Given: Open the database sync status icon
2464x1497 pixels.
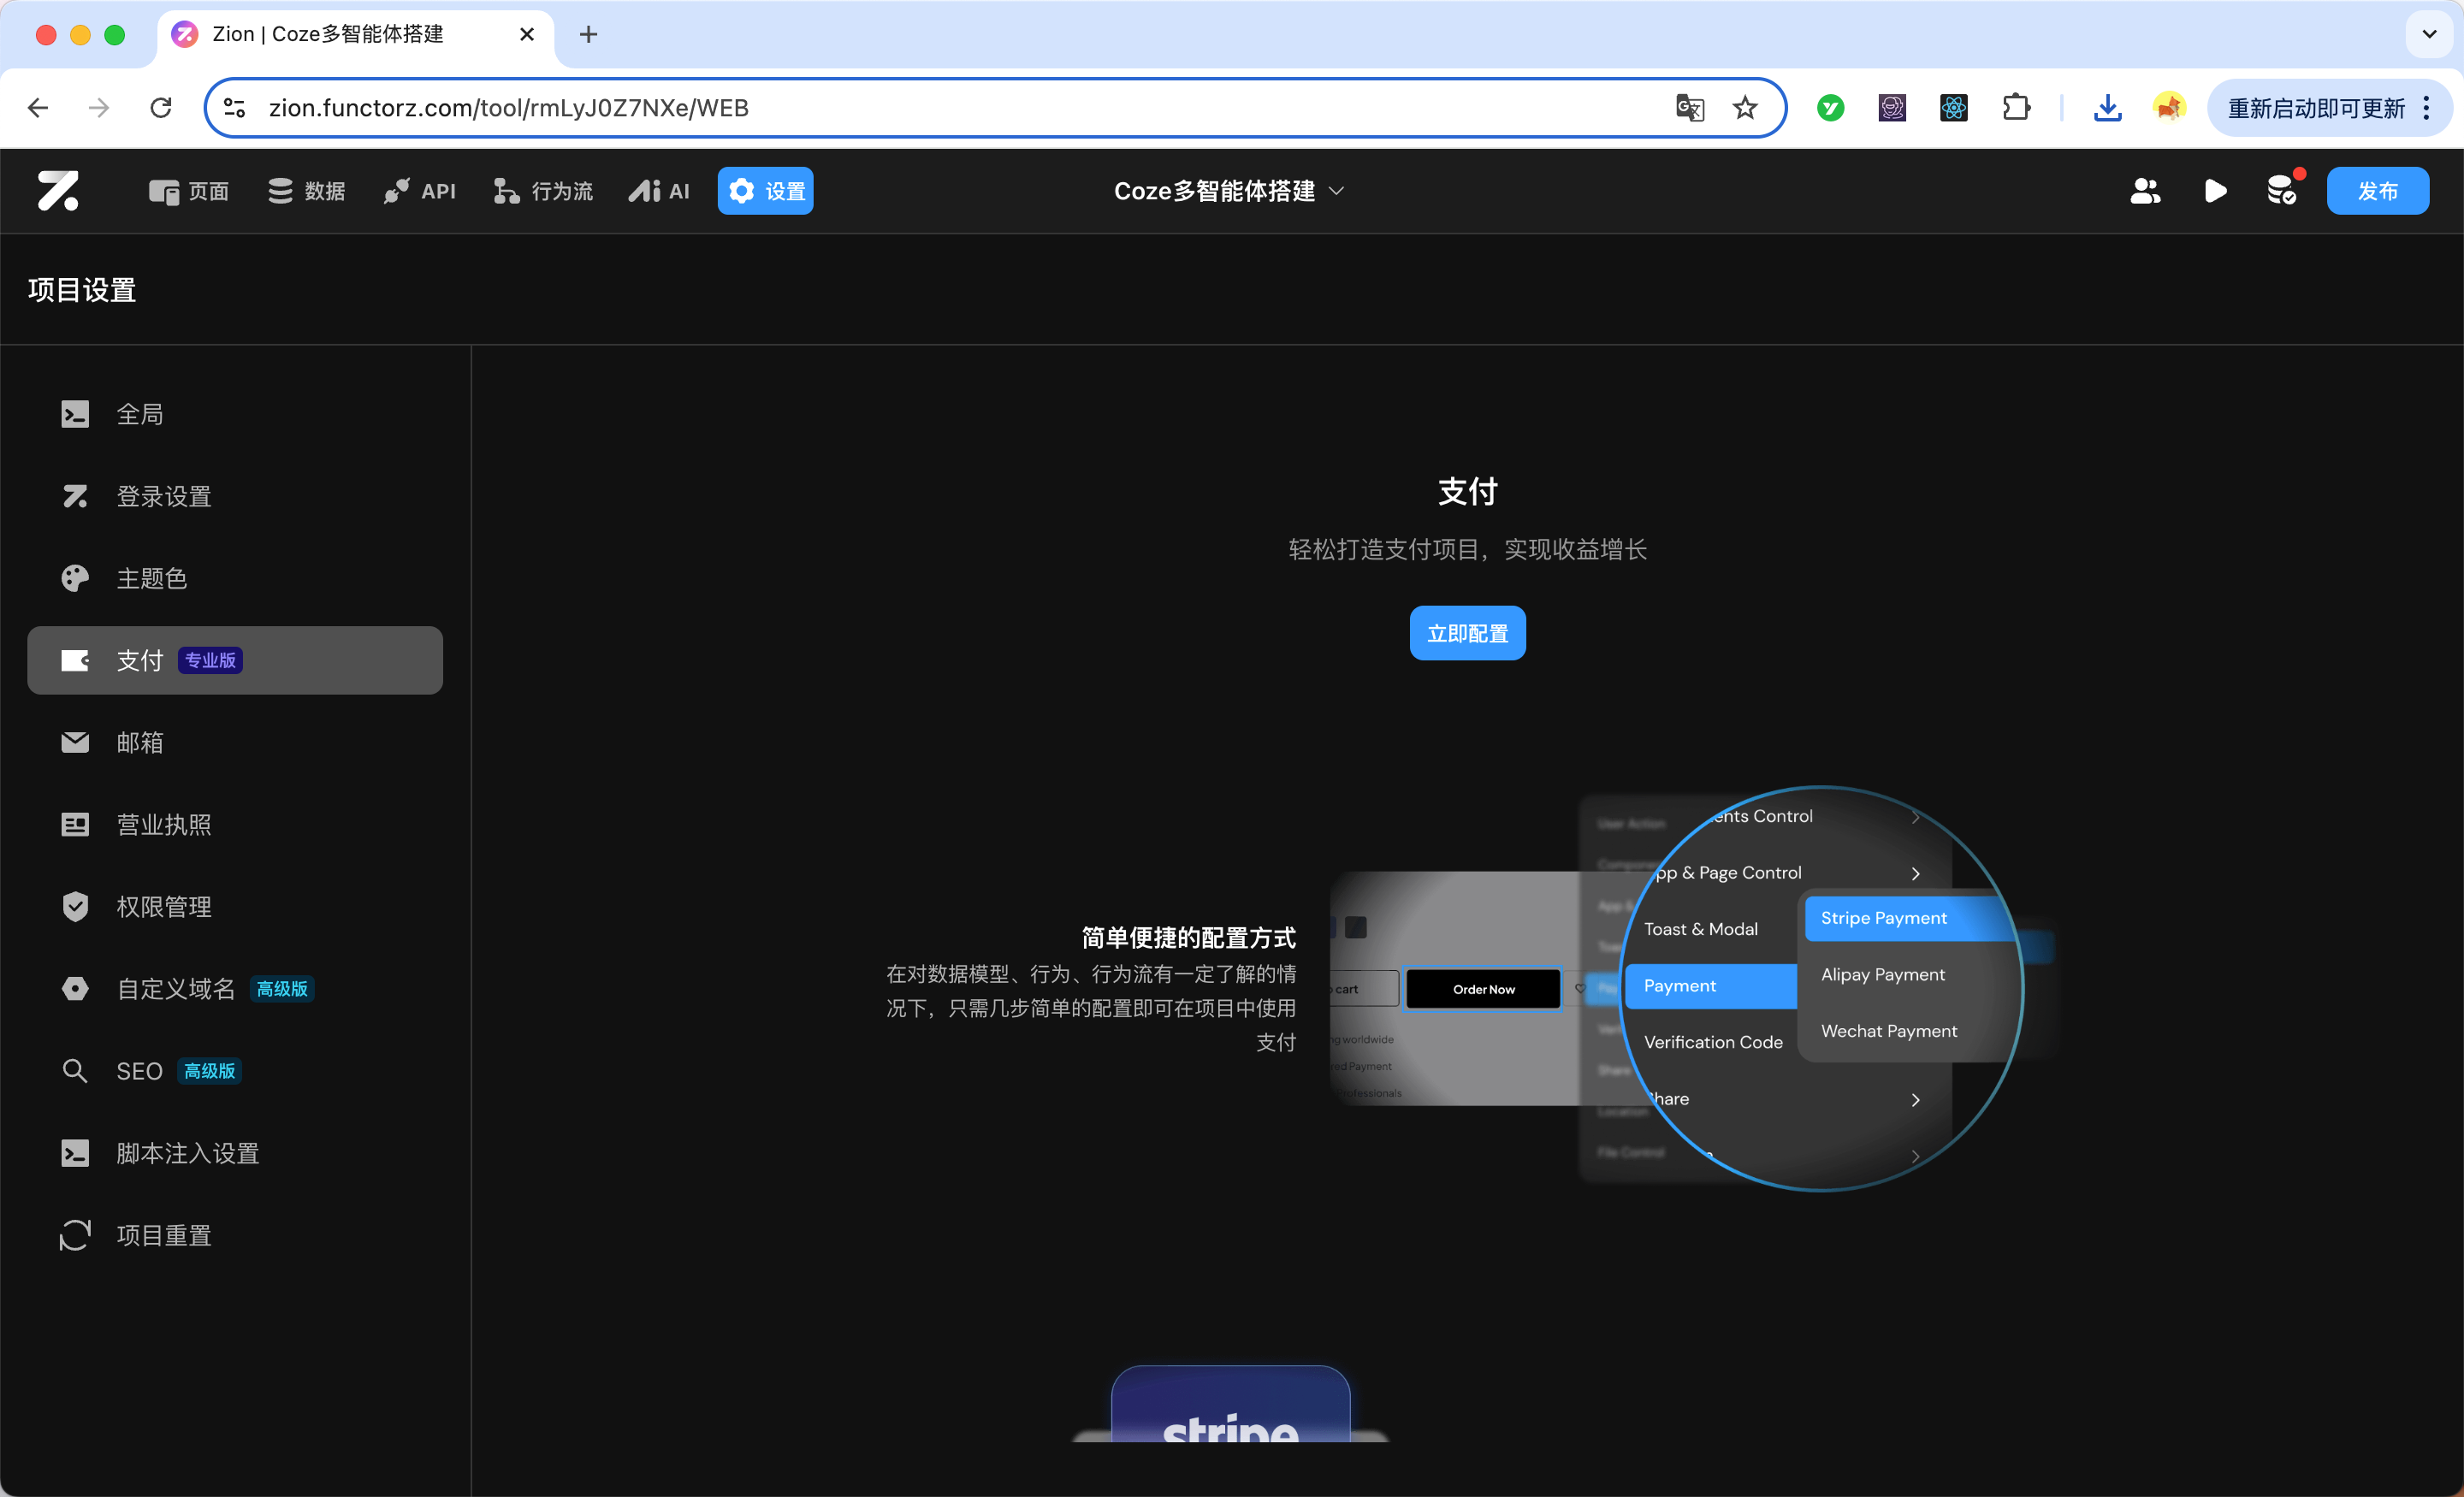Looking at the screenshot, I should (x=2283, y=190).
